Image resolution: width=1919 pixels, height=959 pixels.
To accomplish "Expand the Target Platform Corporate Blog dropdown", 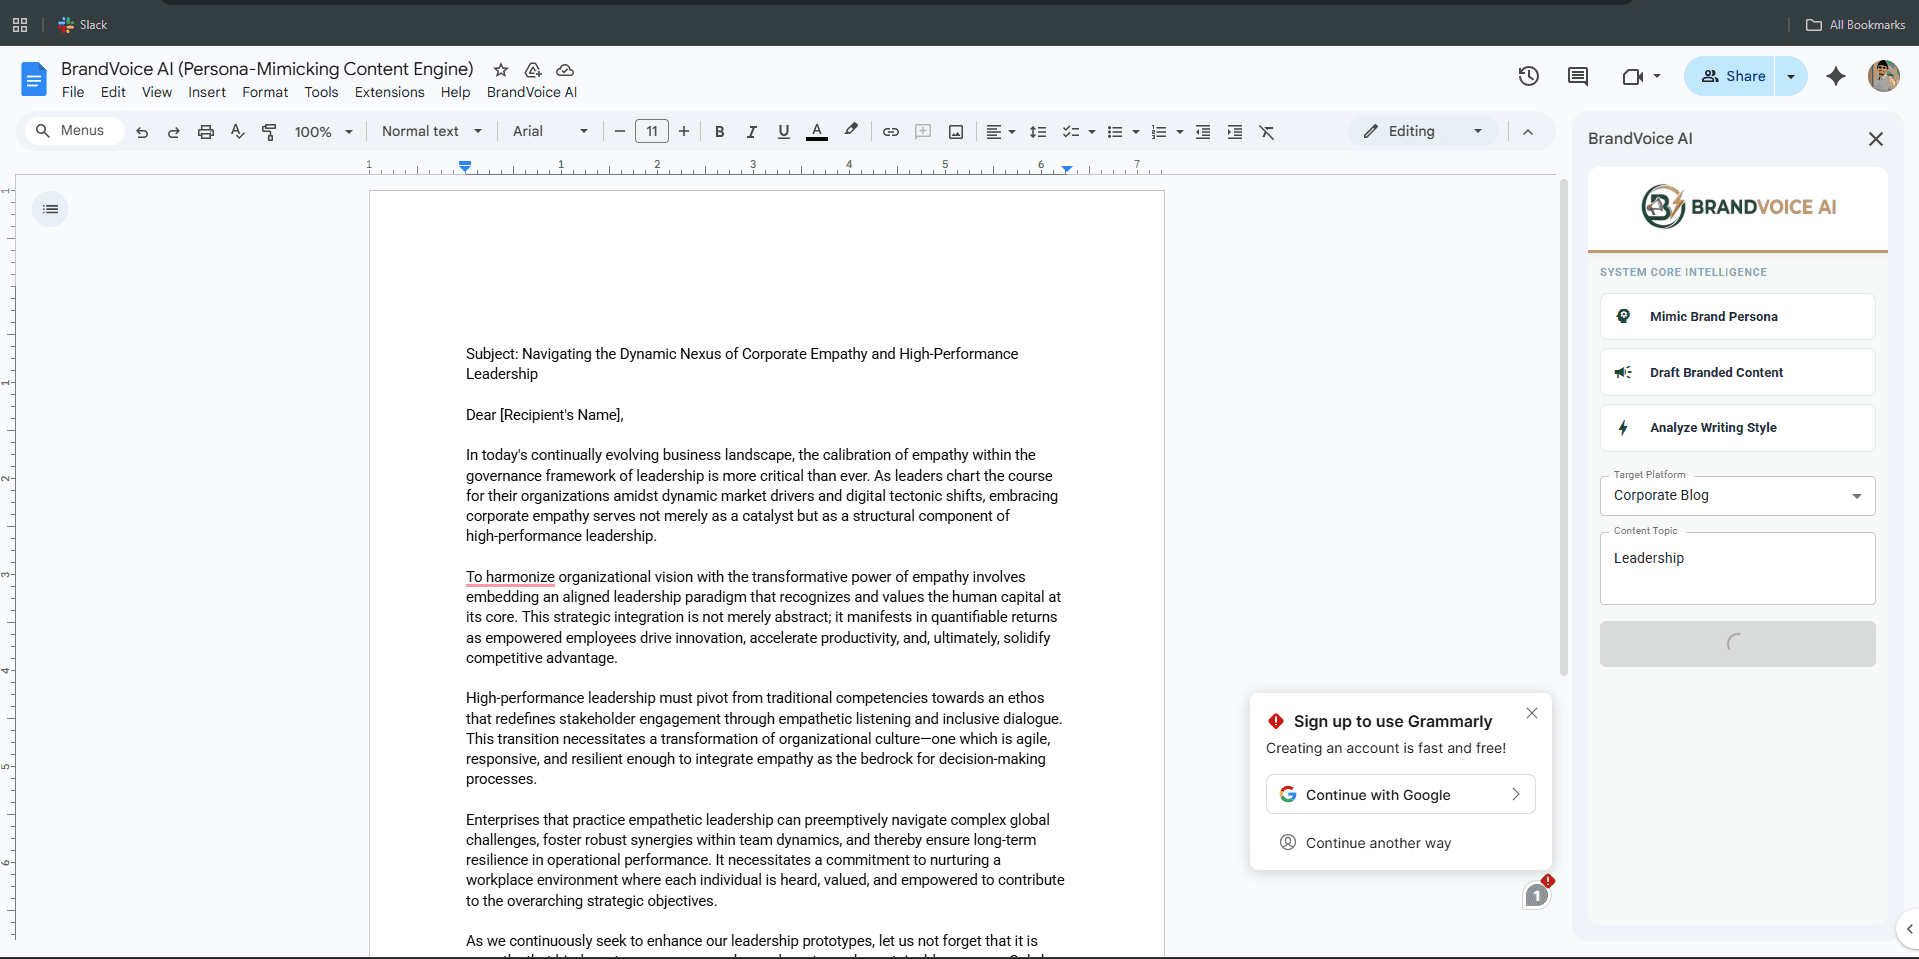I will pos(1737,496).
